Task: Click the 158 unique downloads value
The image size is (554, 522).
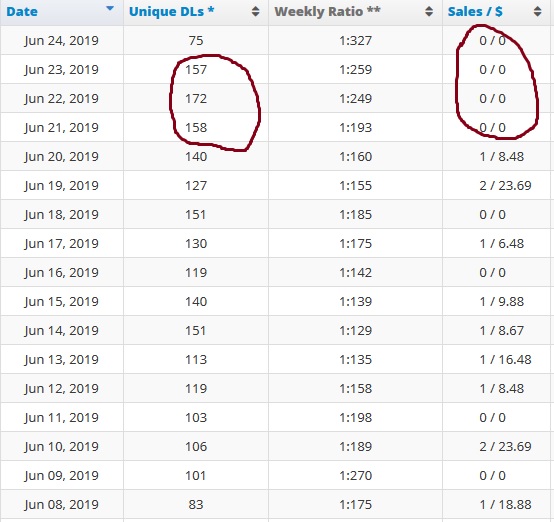Action: (x=196, y=127)
